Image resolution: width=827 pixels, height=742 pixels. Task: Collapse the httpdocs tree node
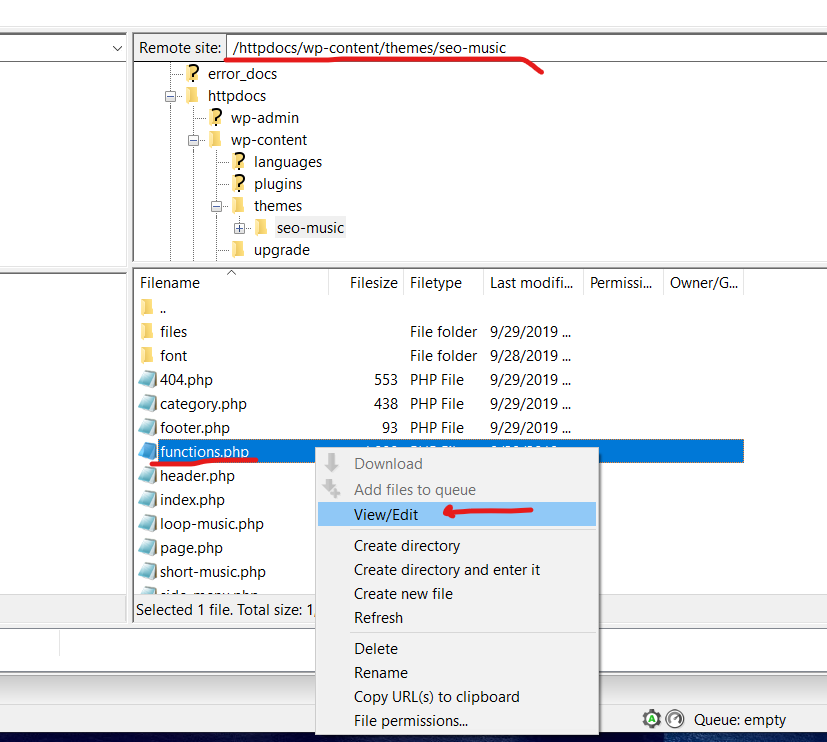point(170,96)
